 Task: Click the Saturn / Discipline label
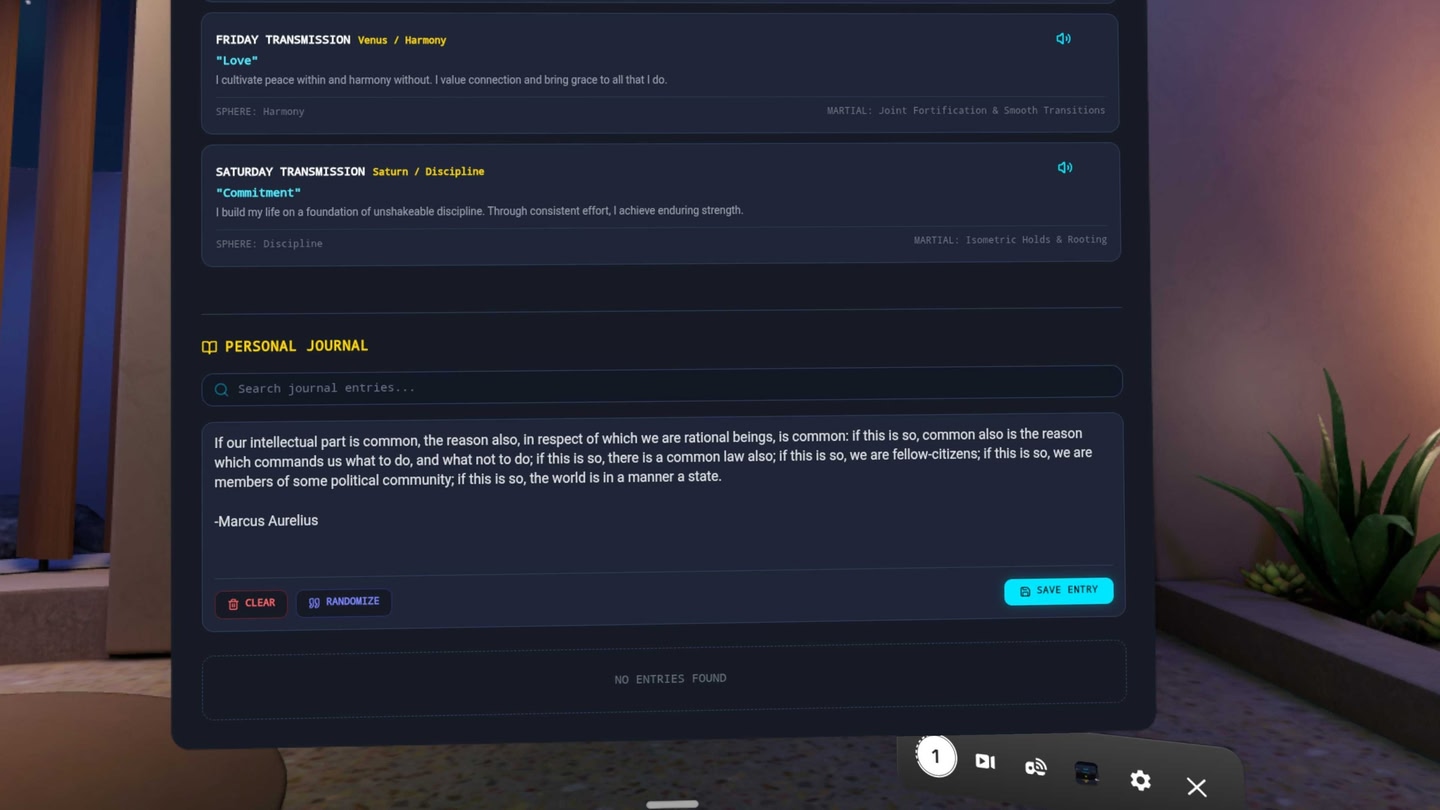click(428, 172)
